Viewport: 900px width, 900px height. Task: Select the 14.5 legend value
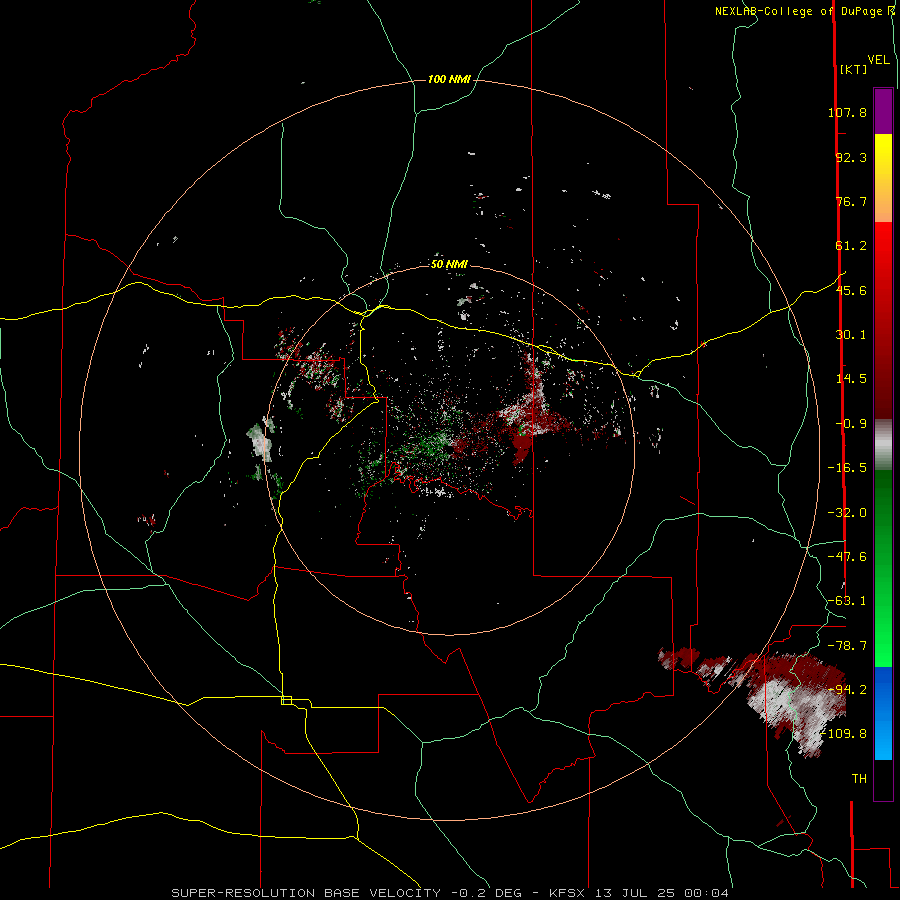tap(851, 379)
